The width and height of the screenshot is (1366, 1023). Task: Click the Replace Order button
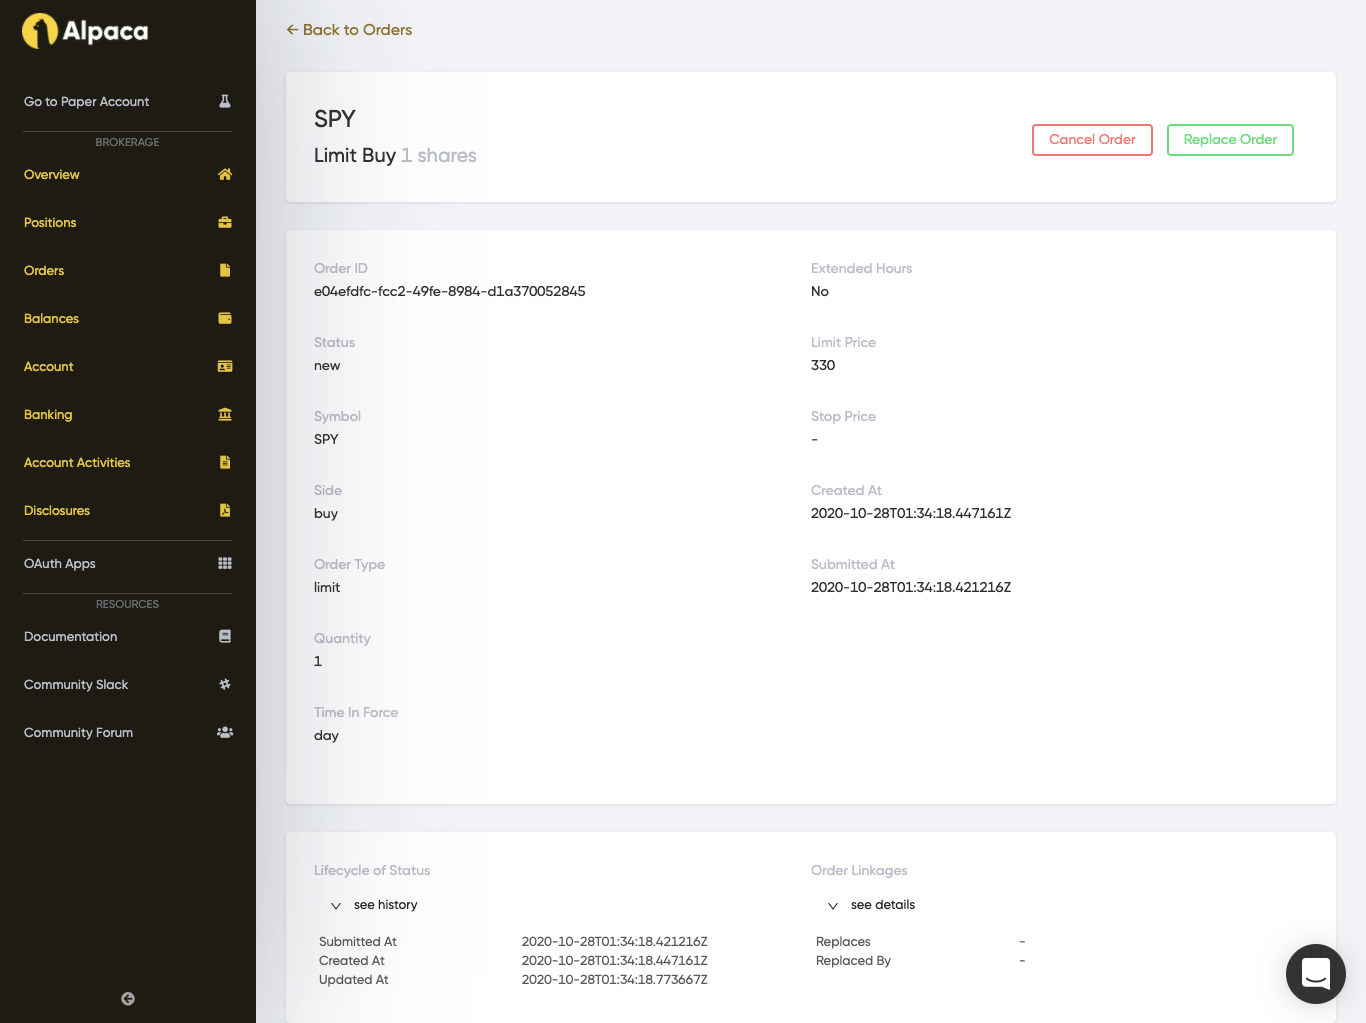point(1230,140)
